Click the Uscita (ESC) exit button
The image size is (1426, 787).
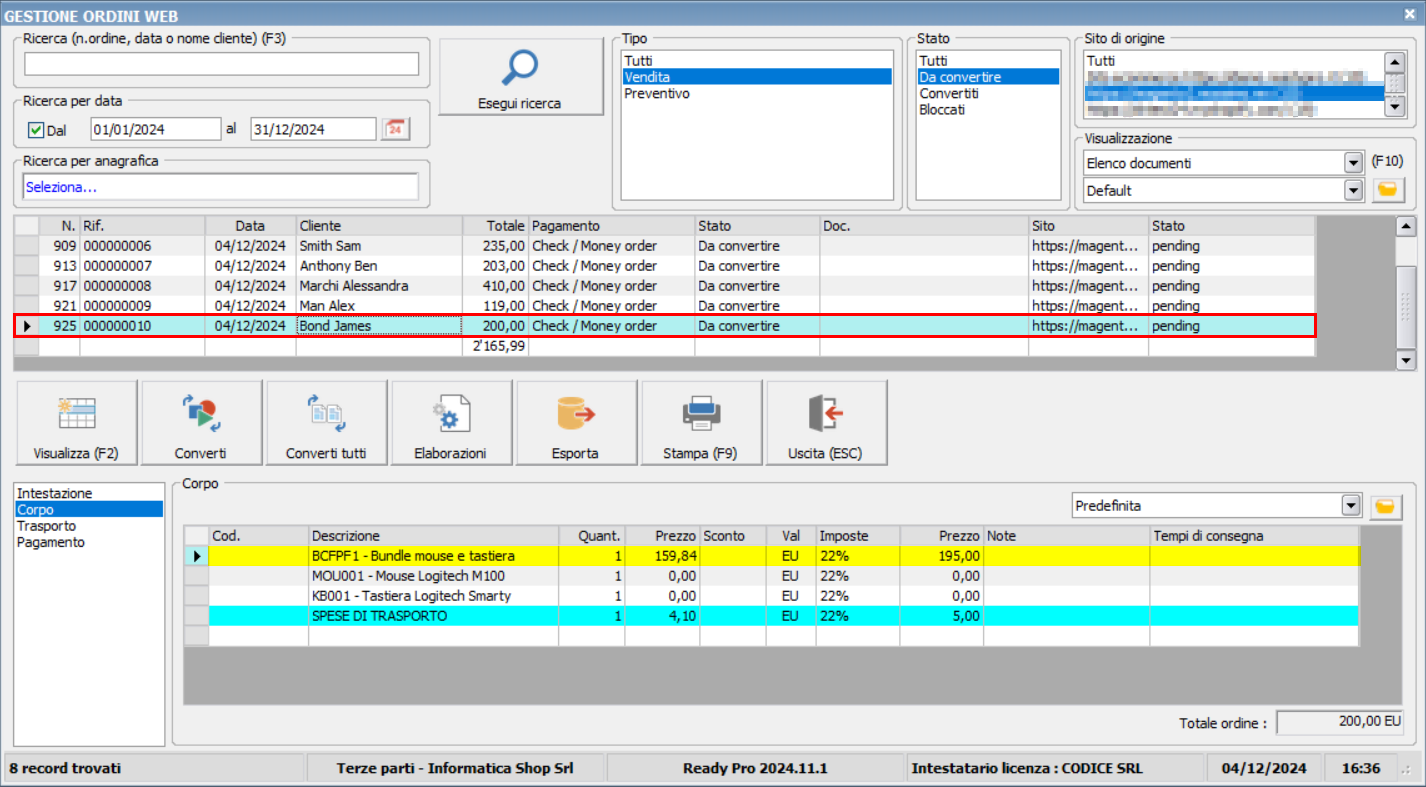tap(825, 423)
